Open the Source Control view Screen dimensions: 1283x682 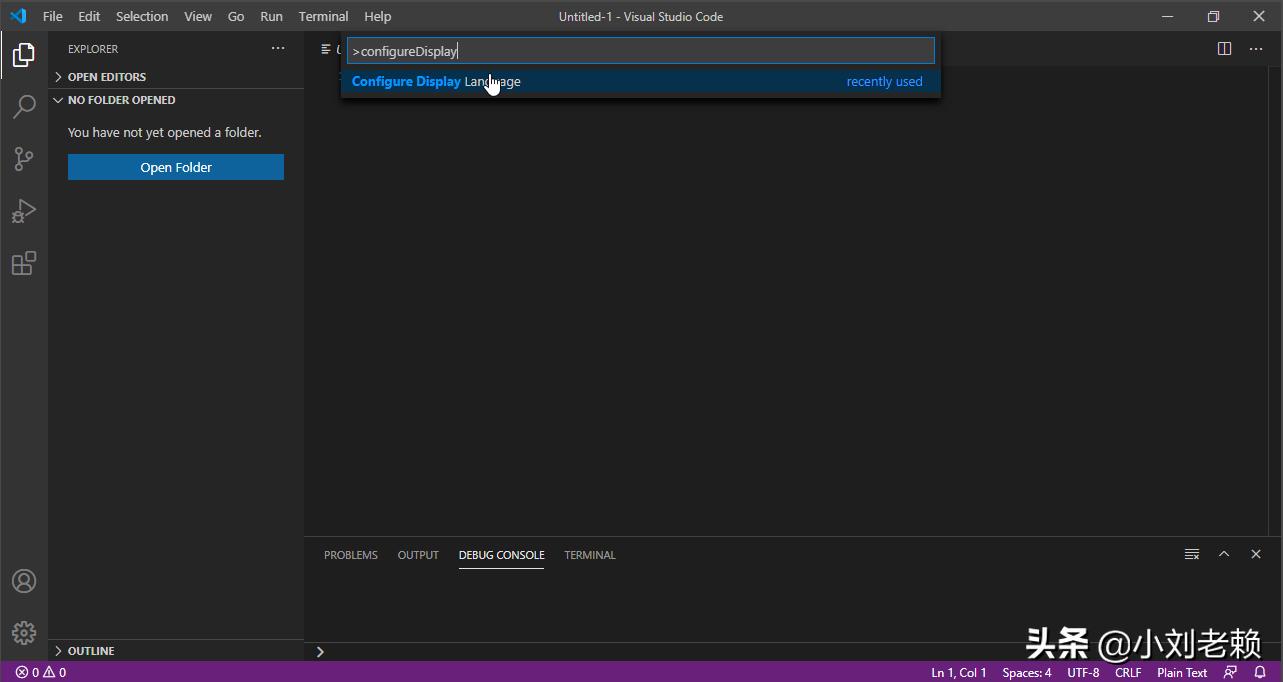click(x=23, y=158)
